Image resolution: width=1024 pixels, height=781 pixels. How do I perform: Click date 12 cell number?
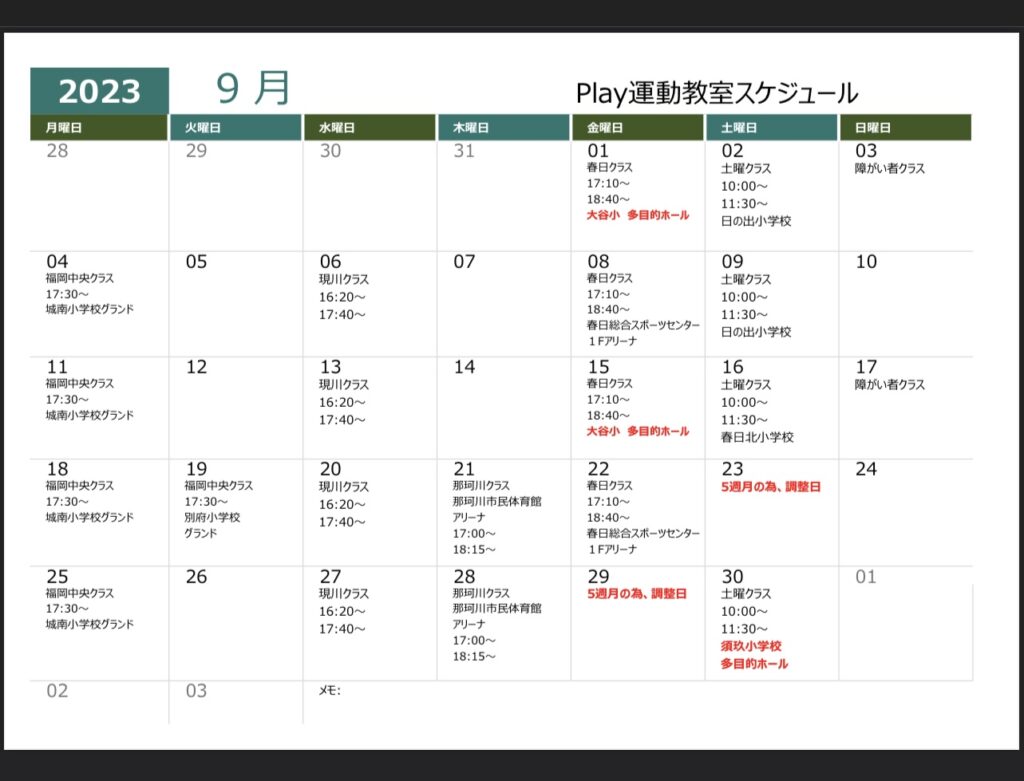(196, 367)
